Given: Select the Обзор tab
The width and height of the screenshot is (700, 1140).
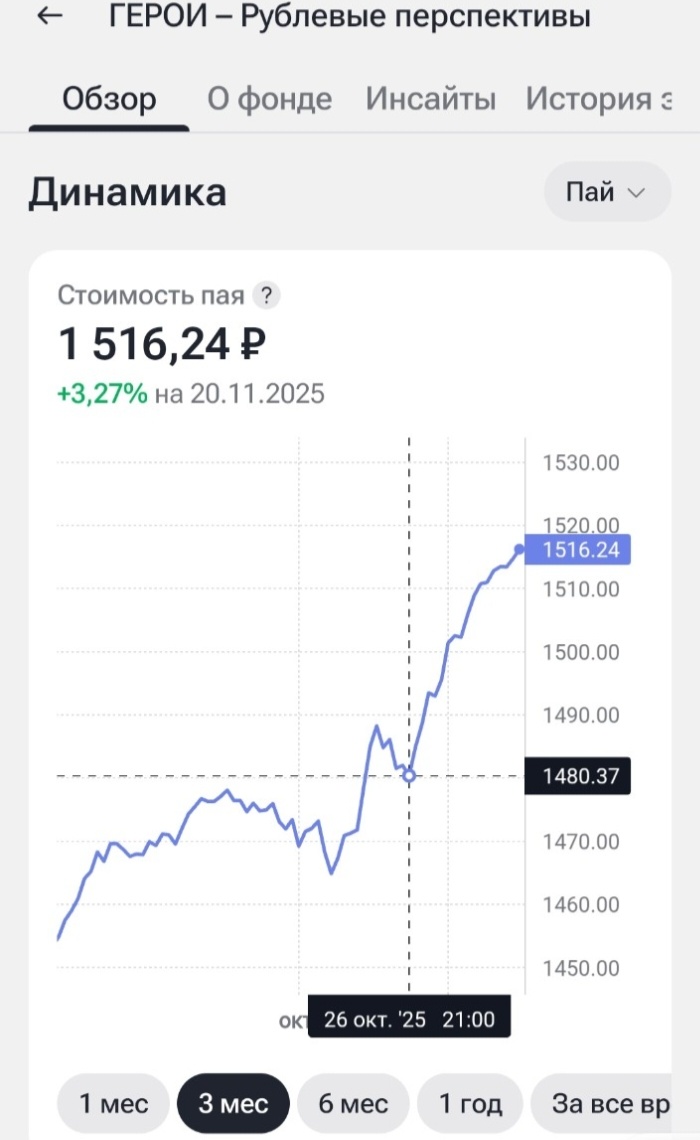Looking at the screenshot, I should 110,99.
